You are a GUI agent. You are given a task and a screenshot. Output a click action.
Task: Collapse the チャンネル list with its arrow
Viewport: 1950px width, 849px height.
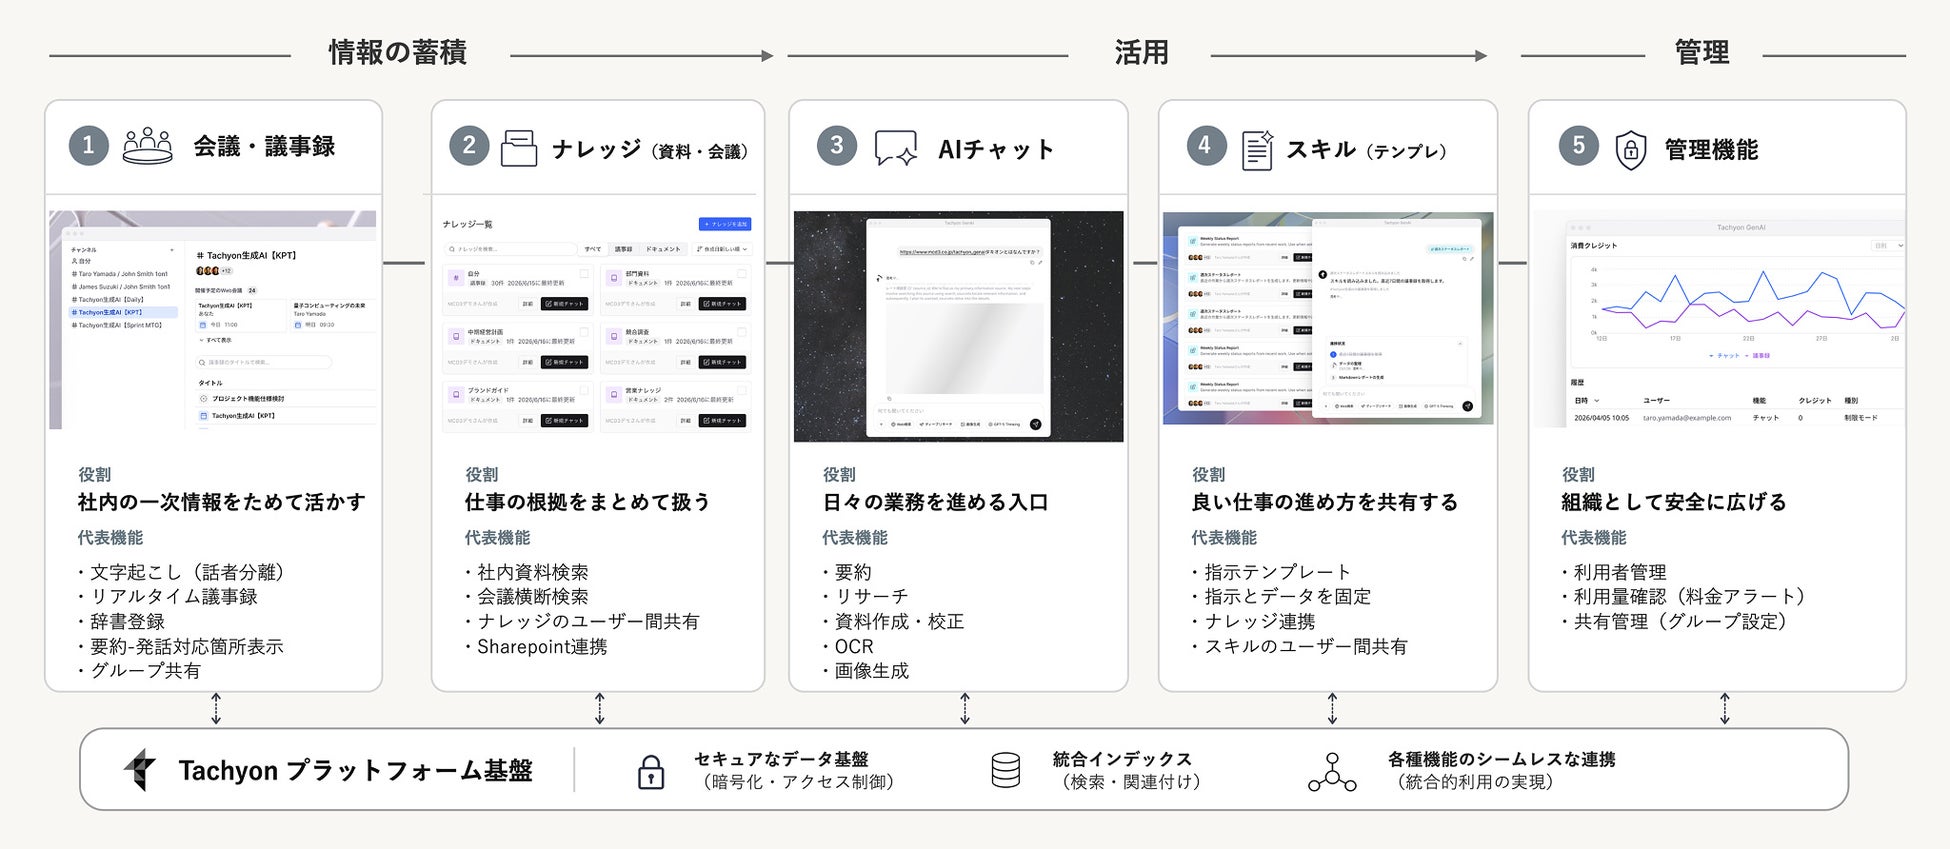click(172, 250)
